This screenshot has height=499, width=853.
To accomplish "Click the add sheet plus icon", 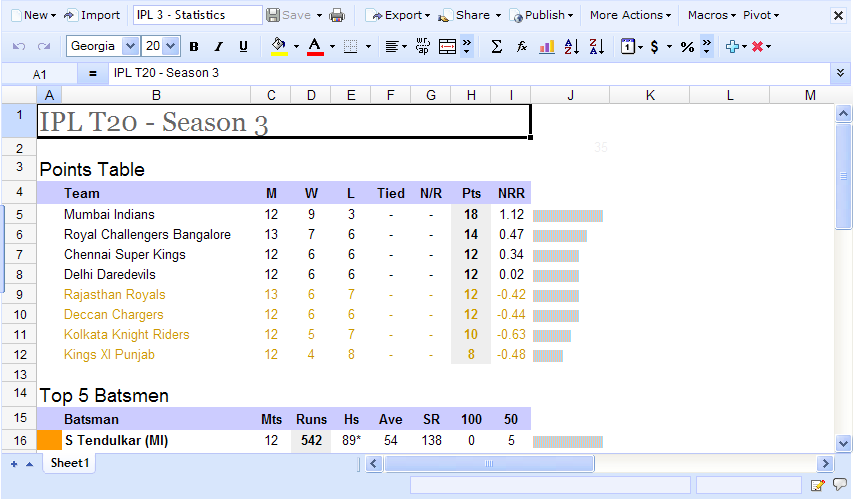I will coord(14,464).
